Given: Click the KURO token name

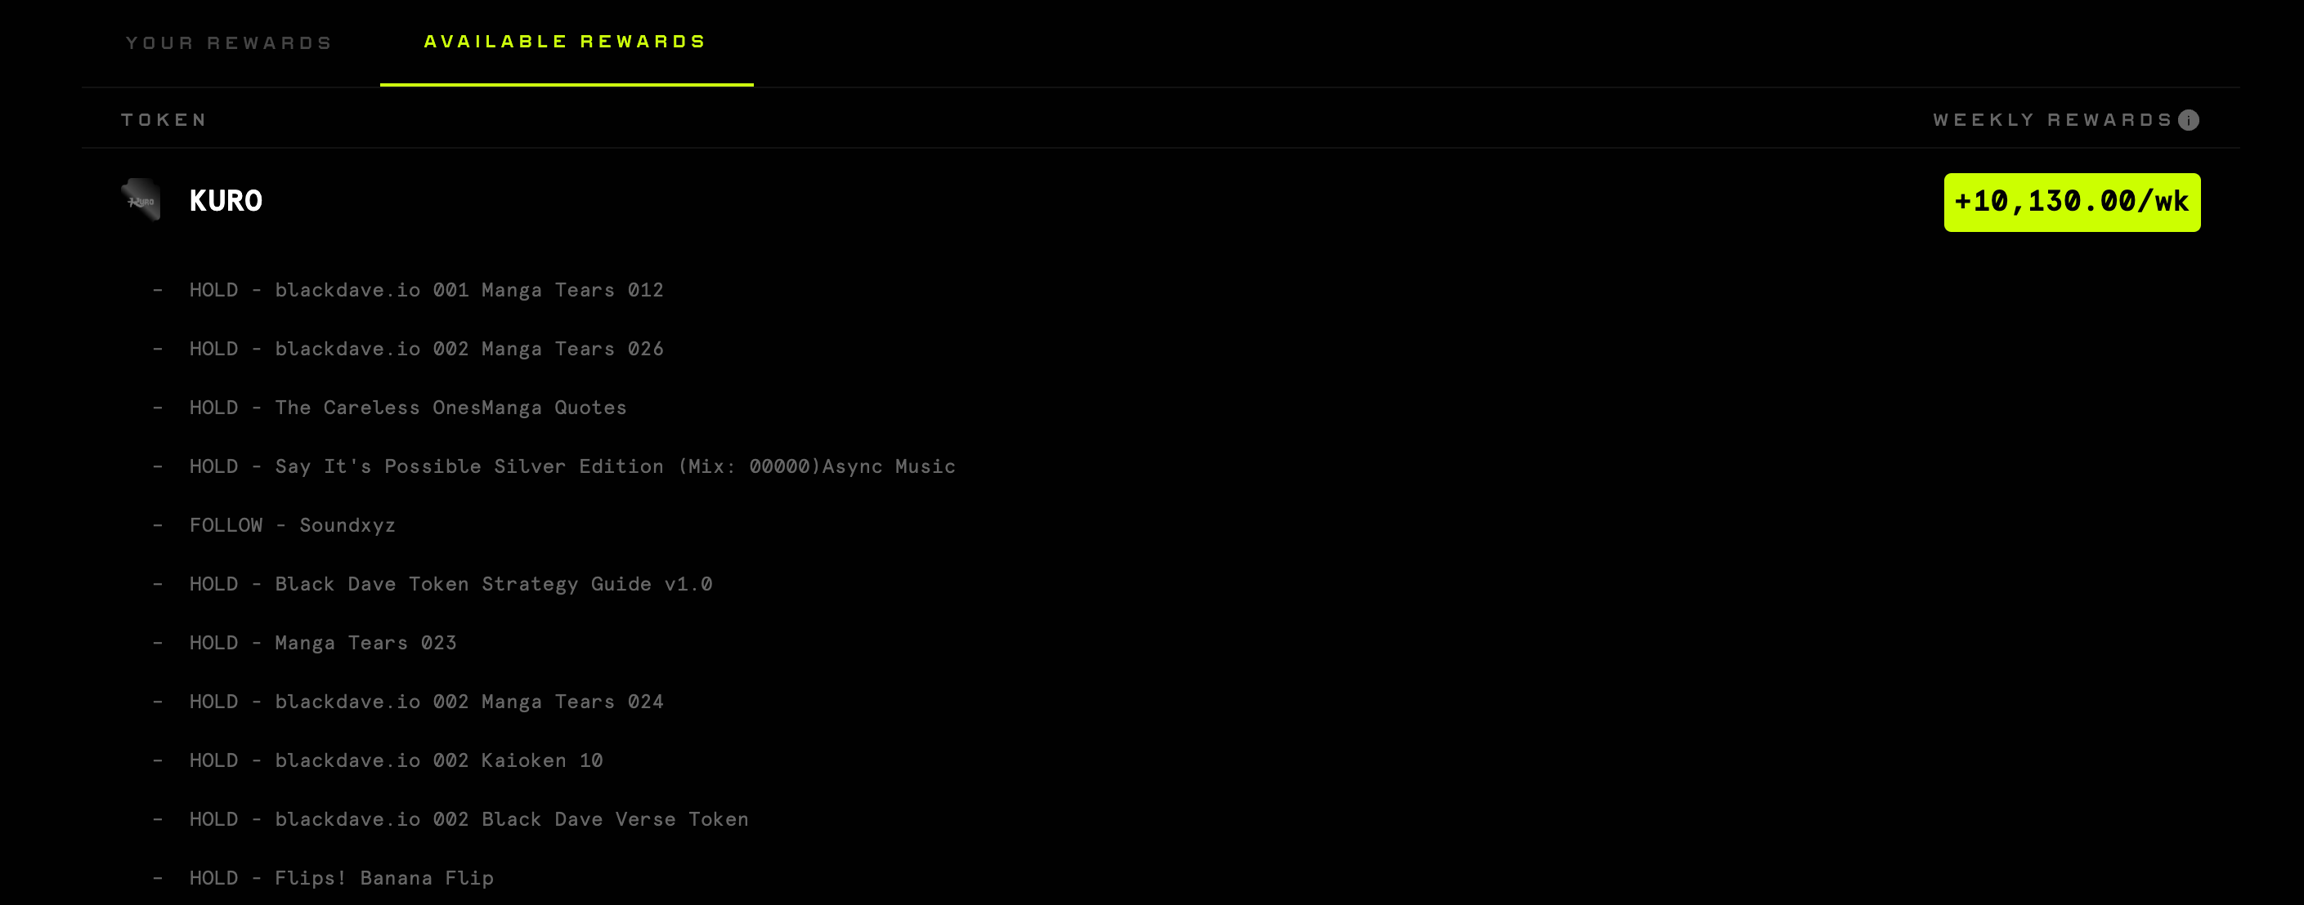Looking at the screenshot, I should pyautogui.click(x=226, y=201).
